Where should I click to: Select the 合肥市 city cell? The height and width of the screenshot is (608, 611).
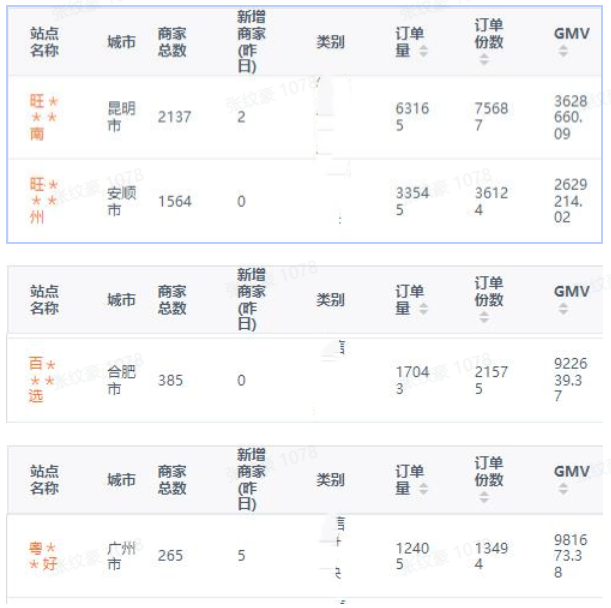point(121,380)
